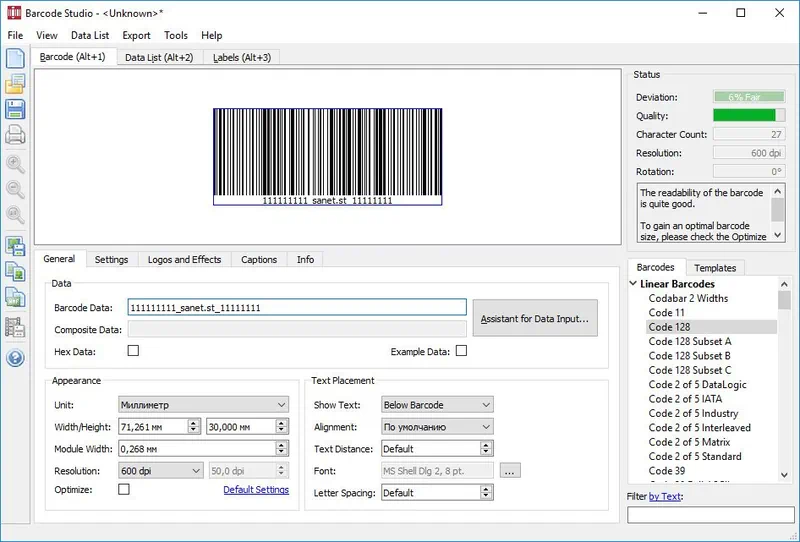Click the zoom in magnifier icon
Image resolution: width=800 pixels, height=542 pixels.
tap(15, 165)
